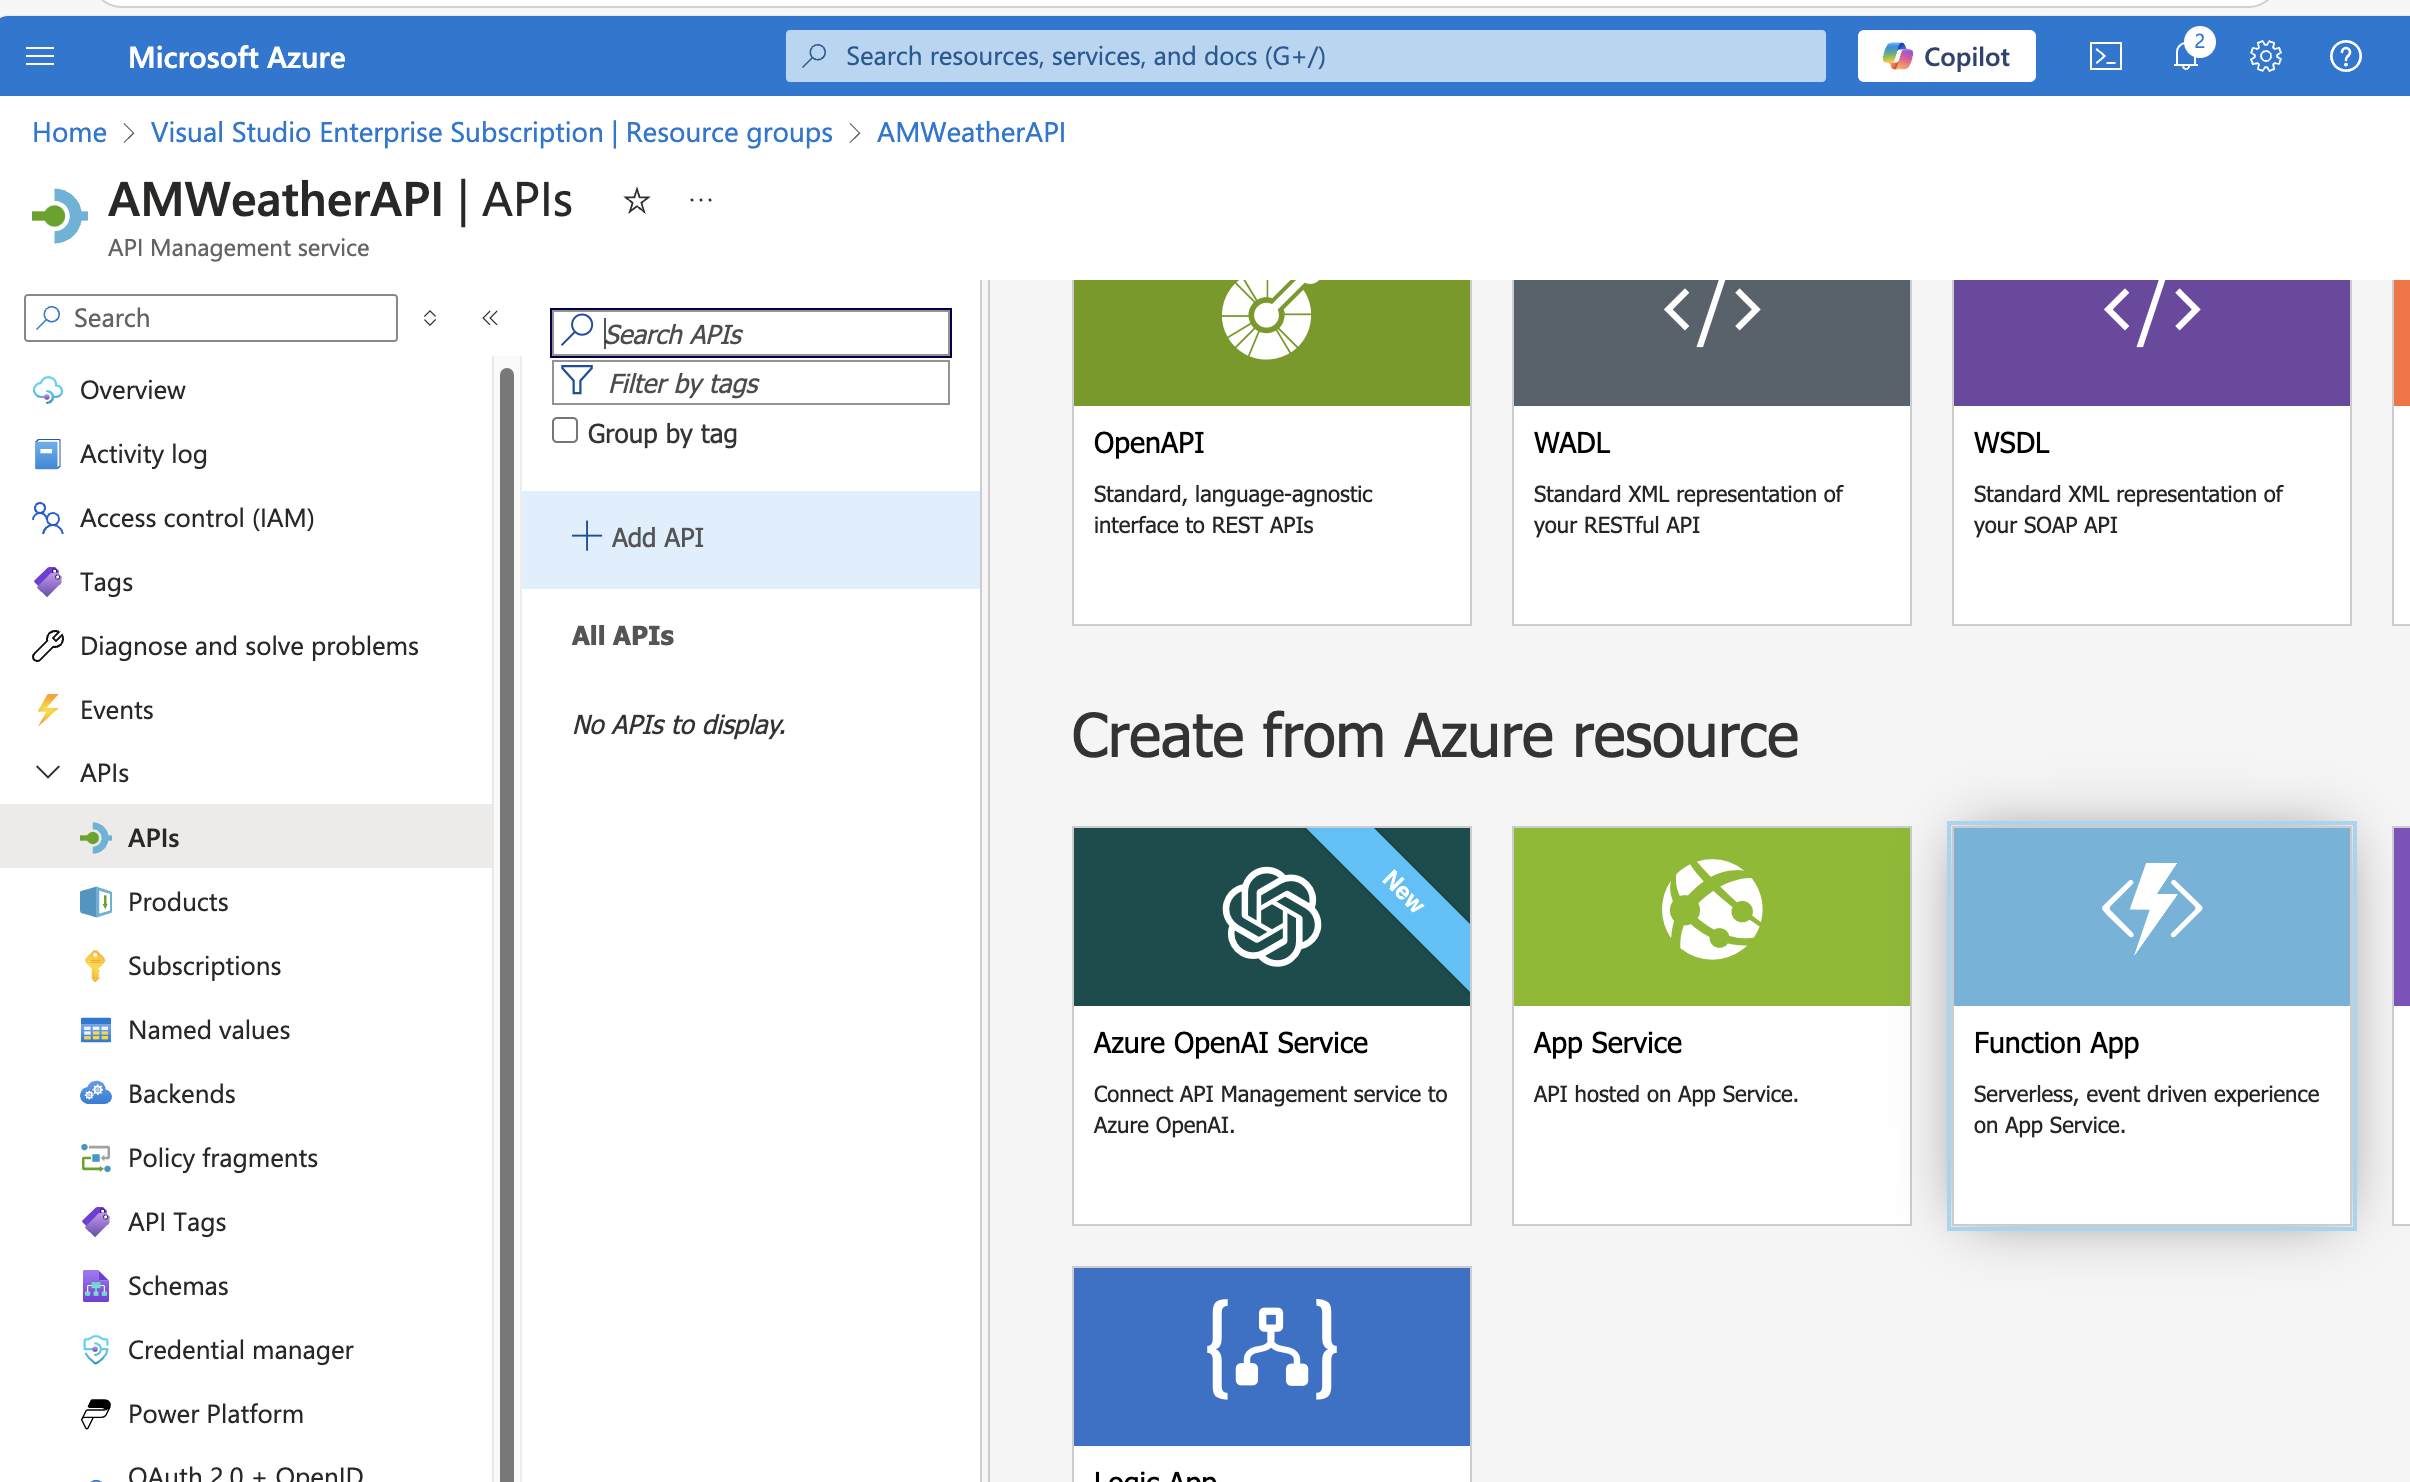Open portal settings gear
This screenshot has width=2410, height=1482.
[x=2265, y=56]
